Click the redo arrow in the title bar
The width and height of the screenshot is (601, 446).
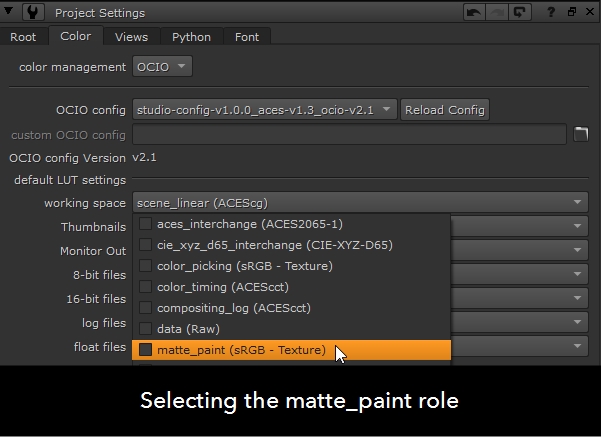497,13
